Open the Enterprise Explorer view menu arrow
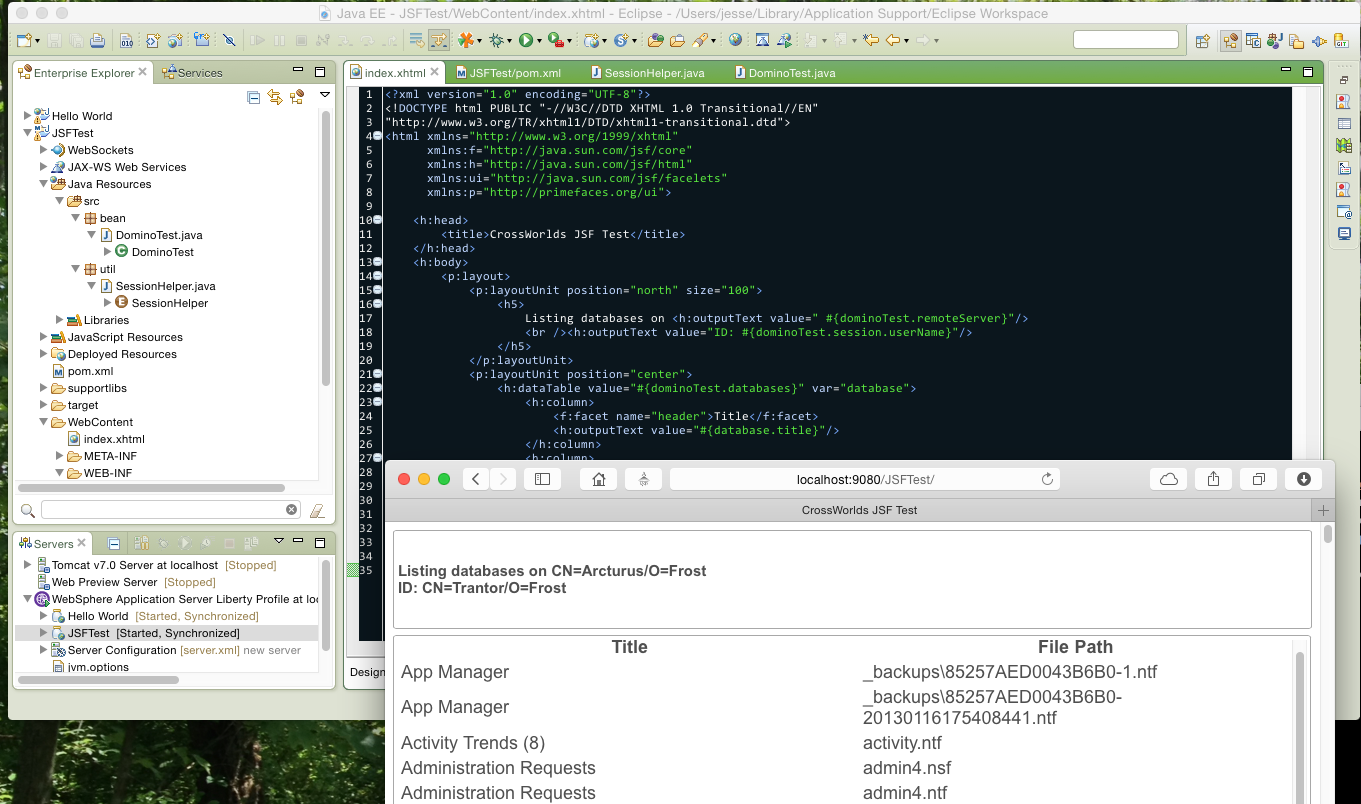This screenshot has height=804, width=1361. click(324, 95)
